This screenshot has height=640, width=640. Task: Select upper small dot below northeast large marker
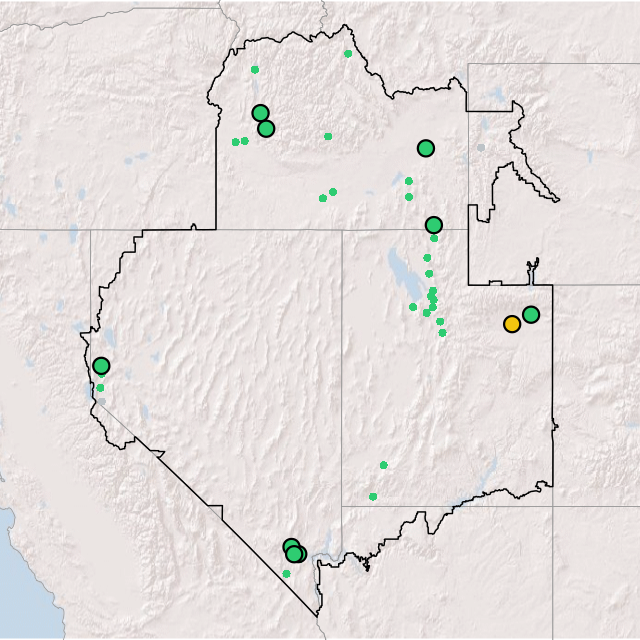(x=408, y=181)
